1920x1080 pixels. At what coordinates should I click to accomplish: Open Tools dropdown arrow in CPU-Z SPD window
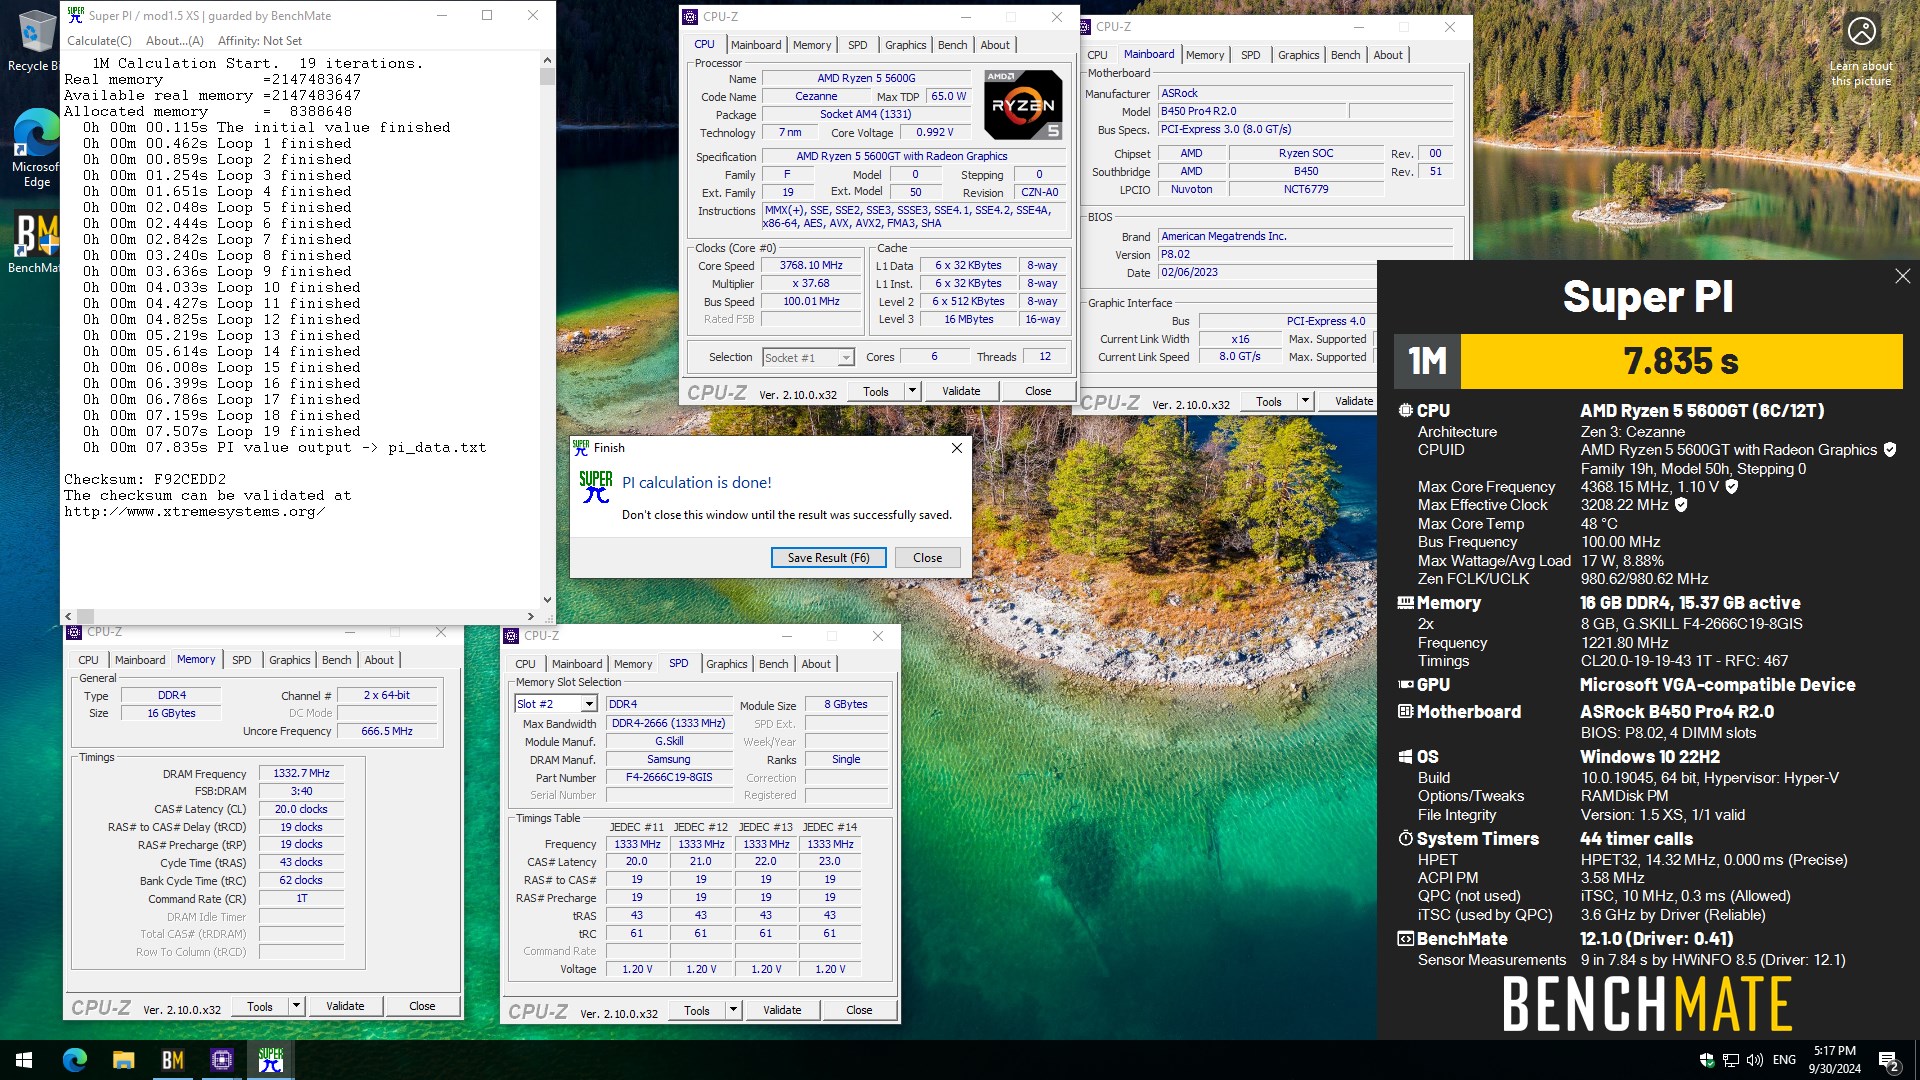click(733, 1010)
